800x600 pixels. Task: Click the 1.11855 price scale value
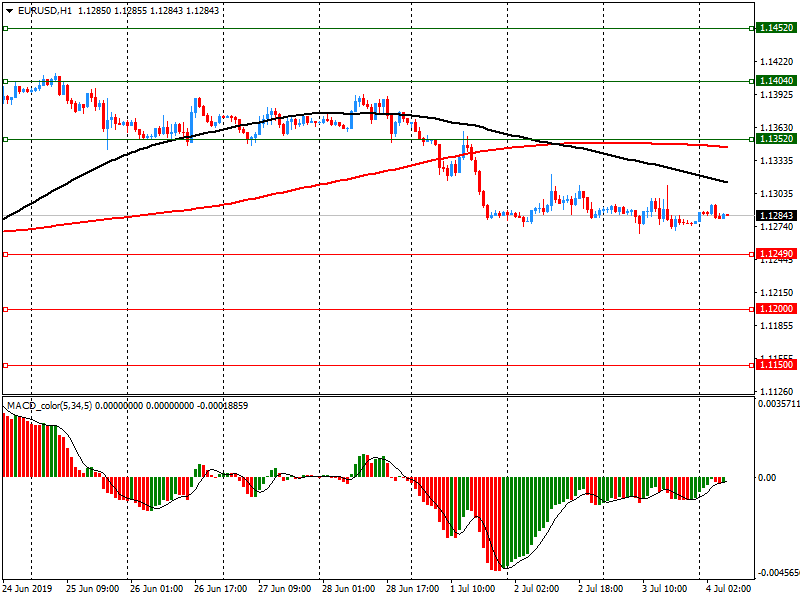[x=777, y=326]
